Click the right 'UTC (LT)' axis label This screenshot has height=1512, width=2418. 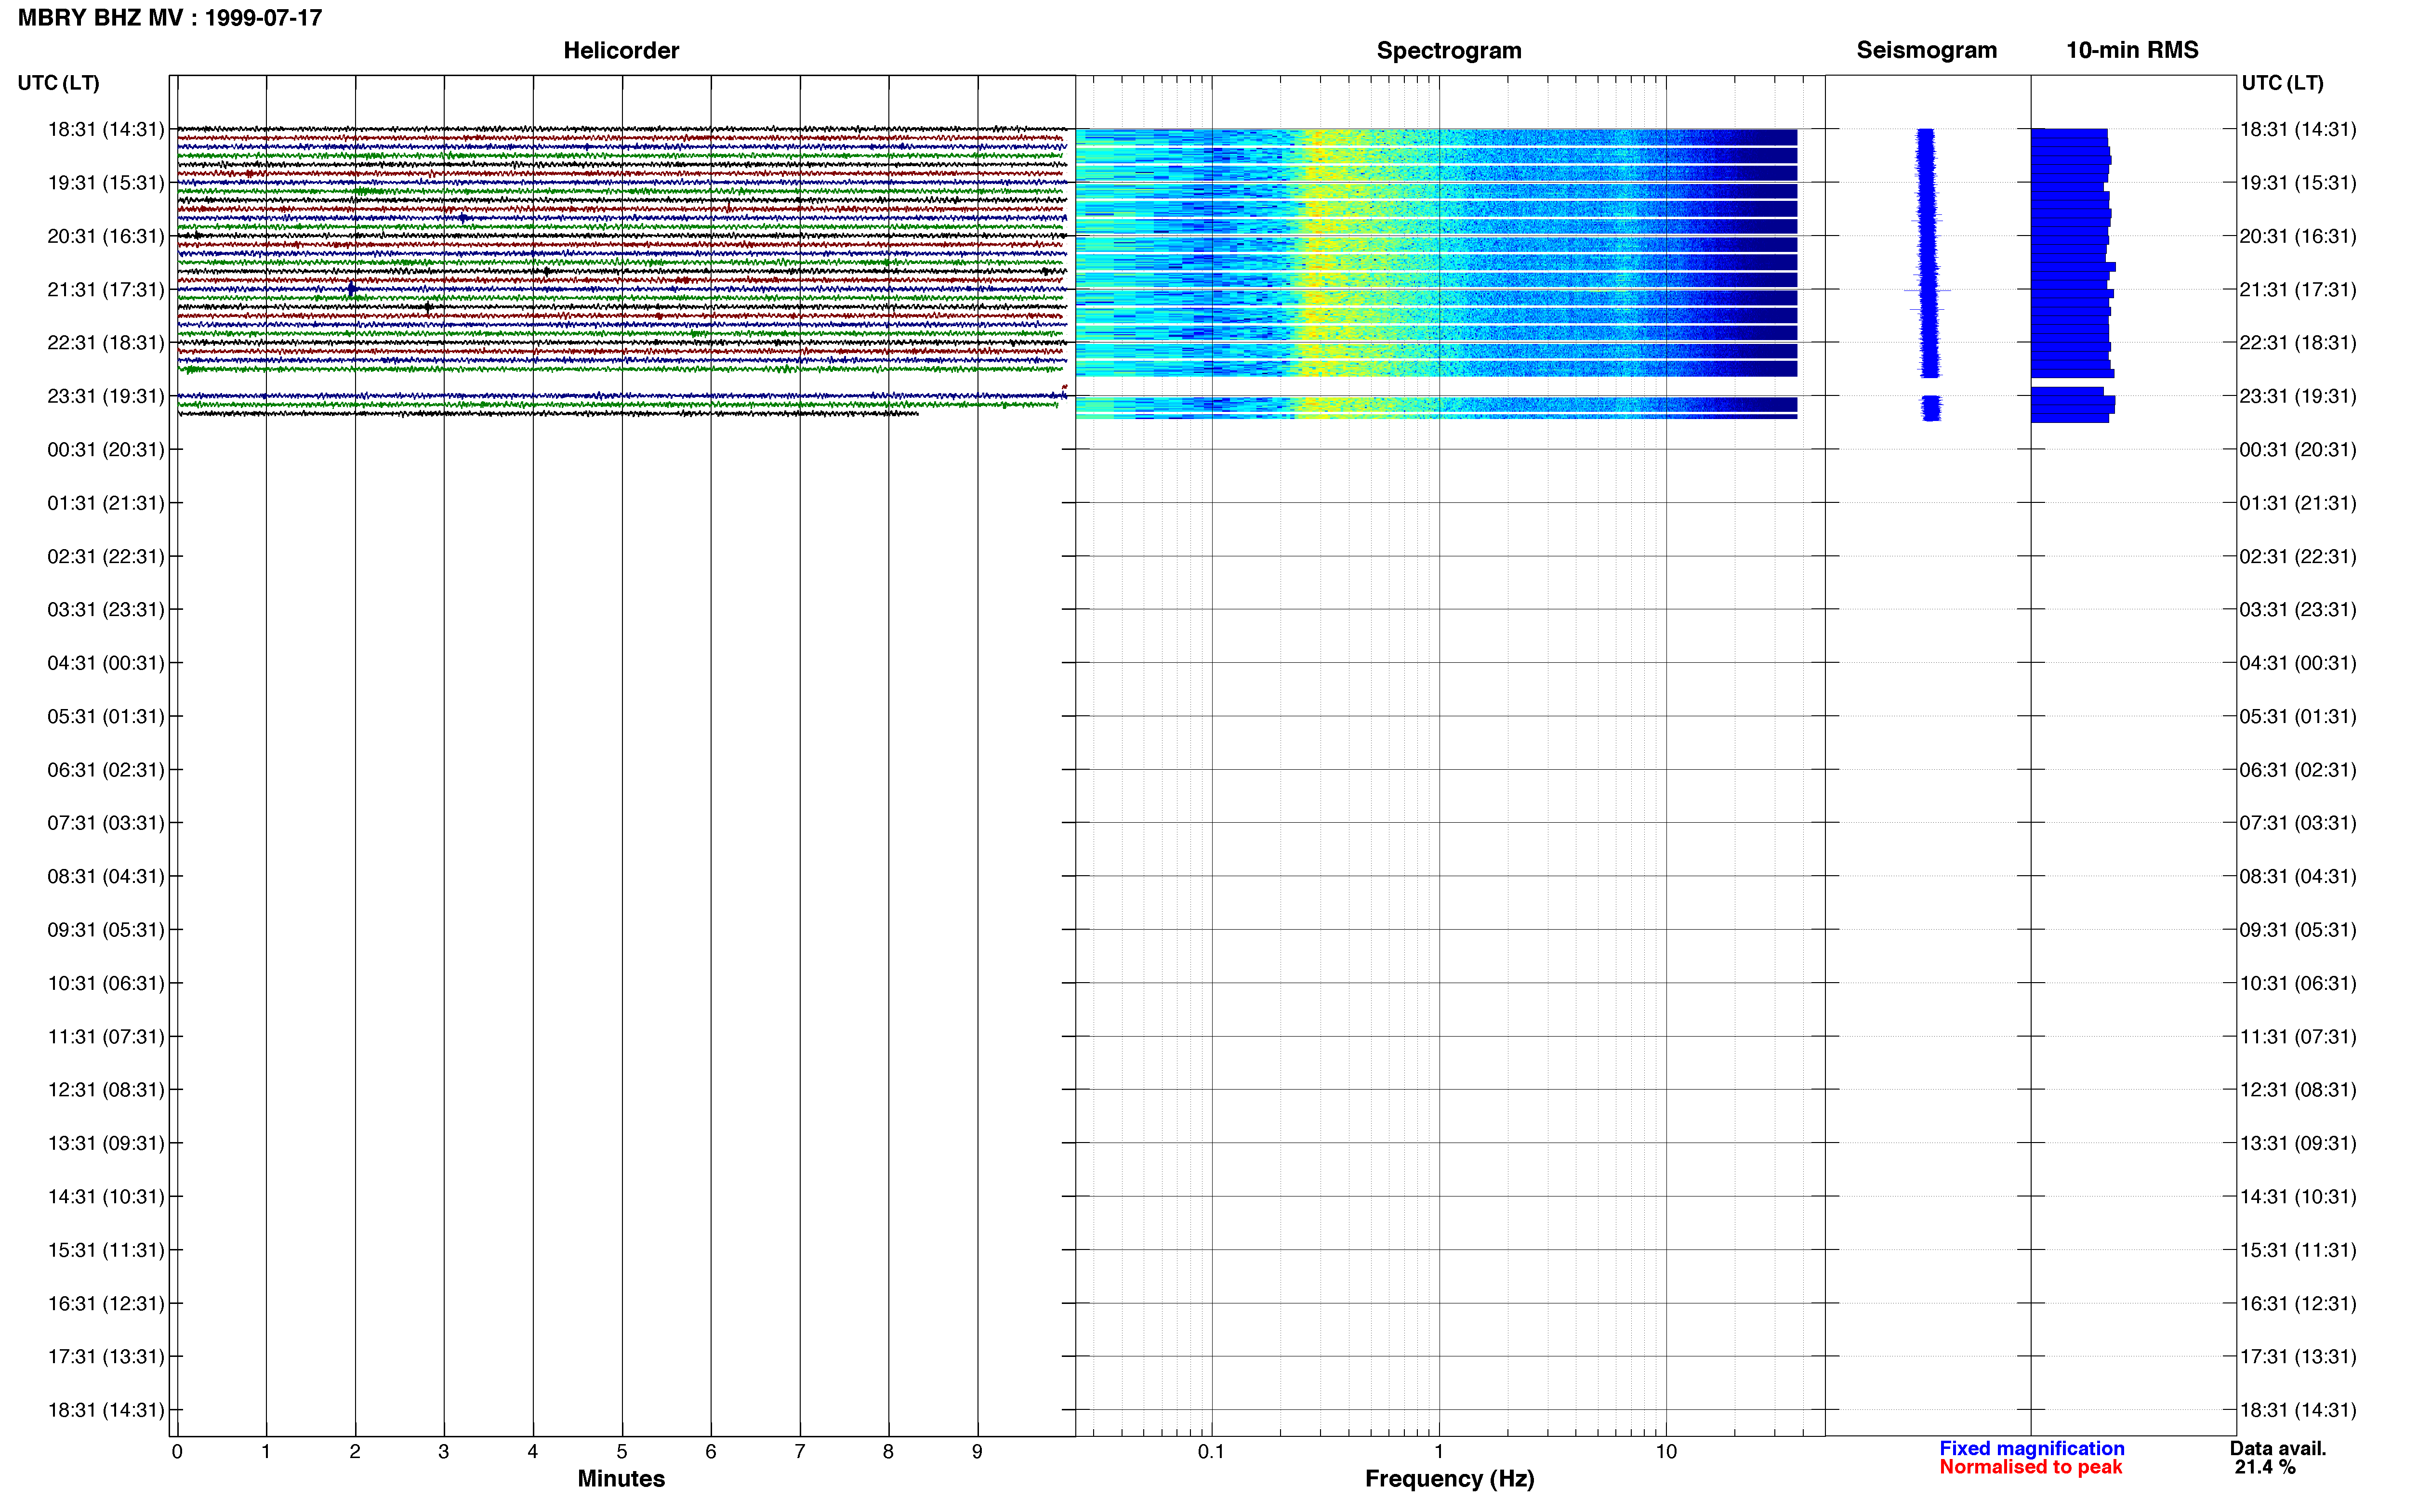[2282, 83]
